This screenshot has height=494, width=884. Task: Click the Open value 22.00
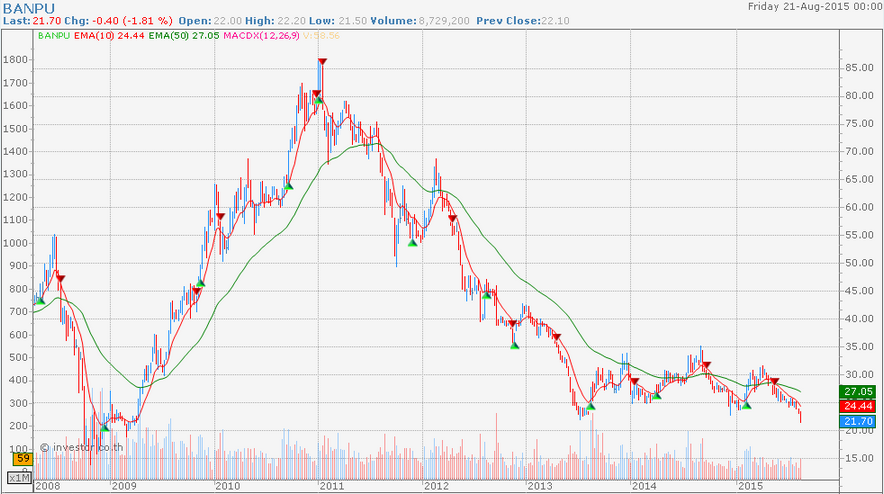point(227,21)
